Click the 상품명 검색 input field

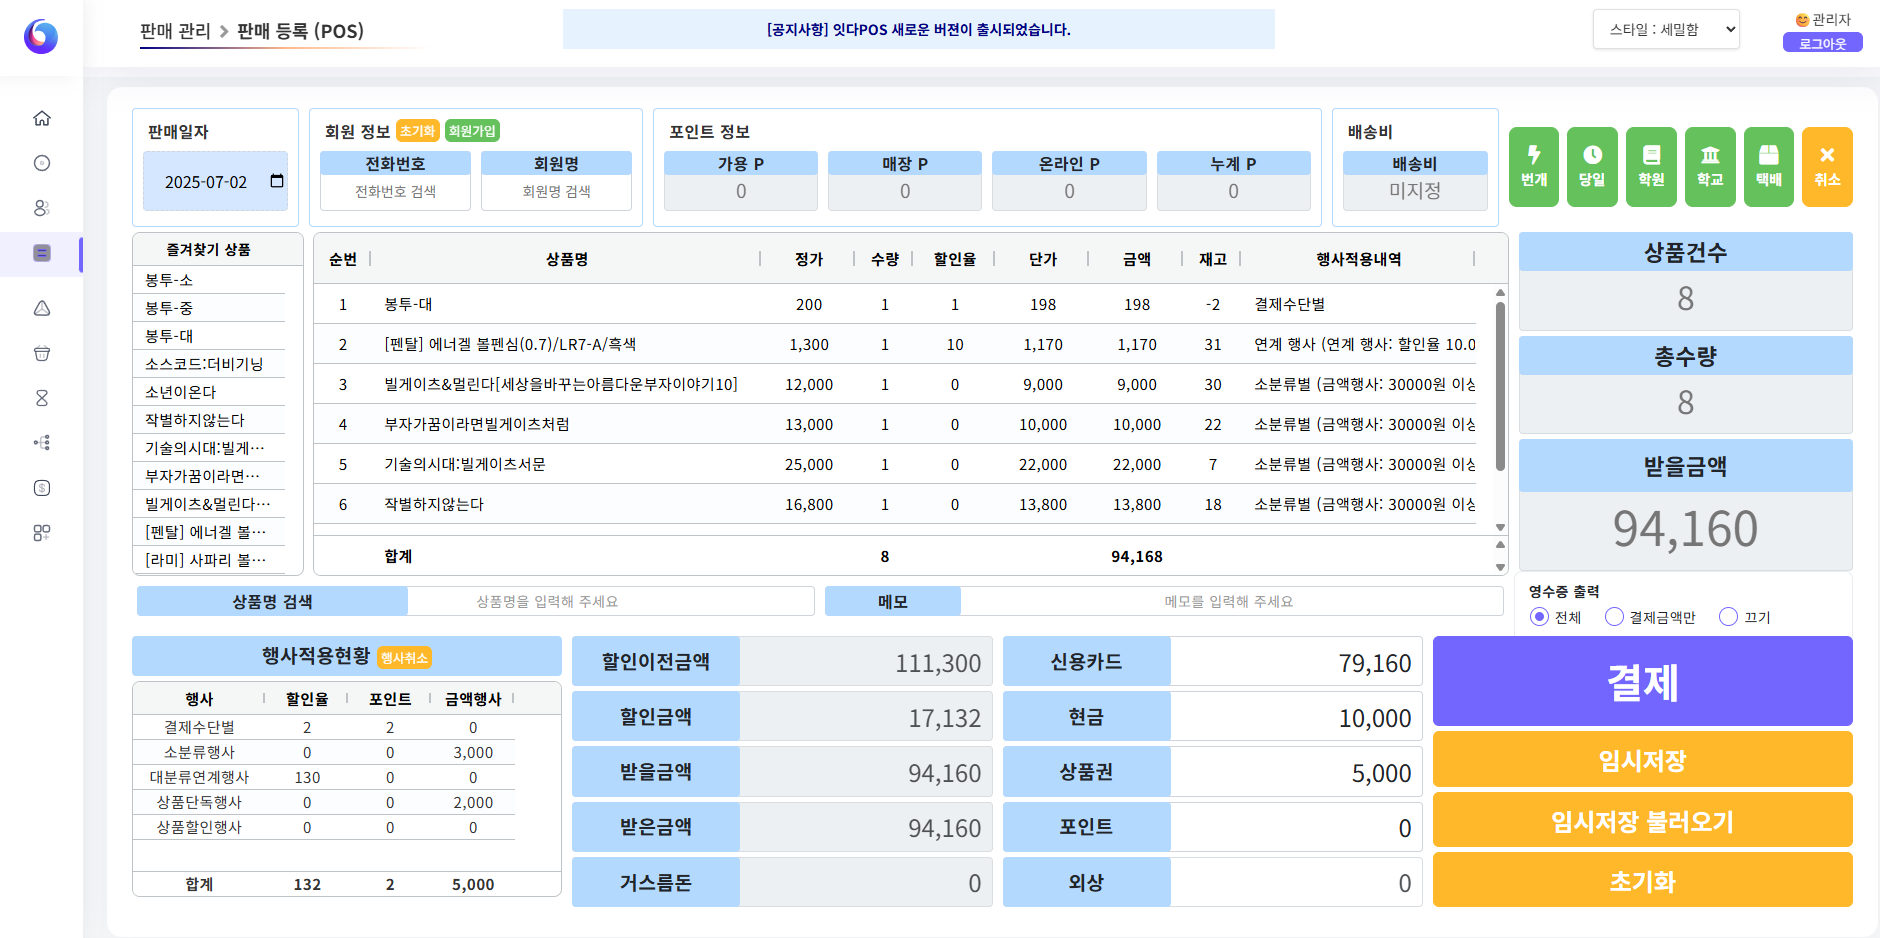coord(610,601)
